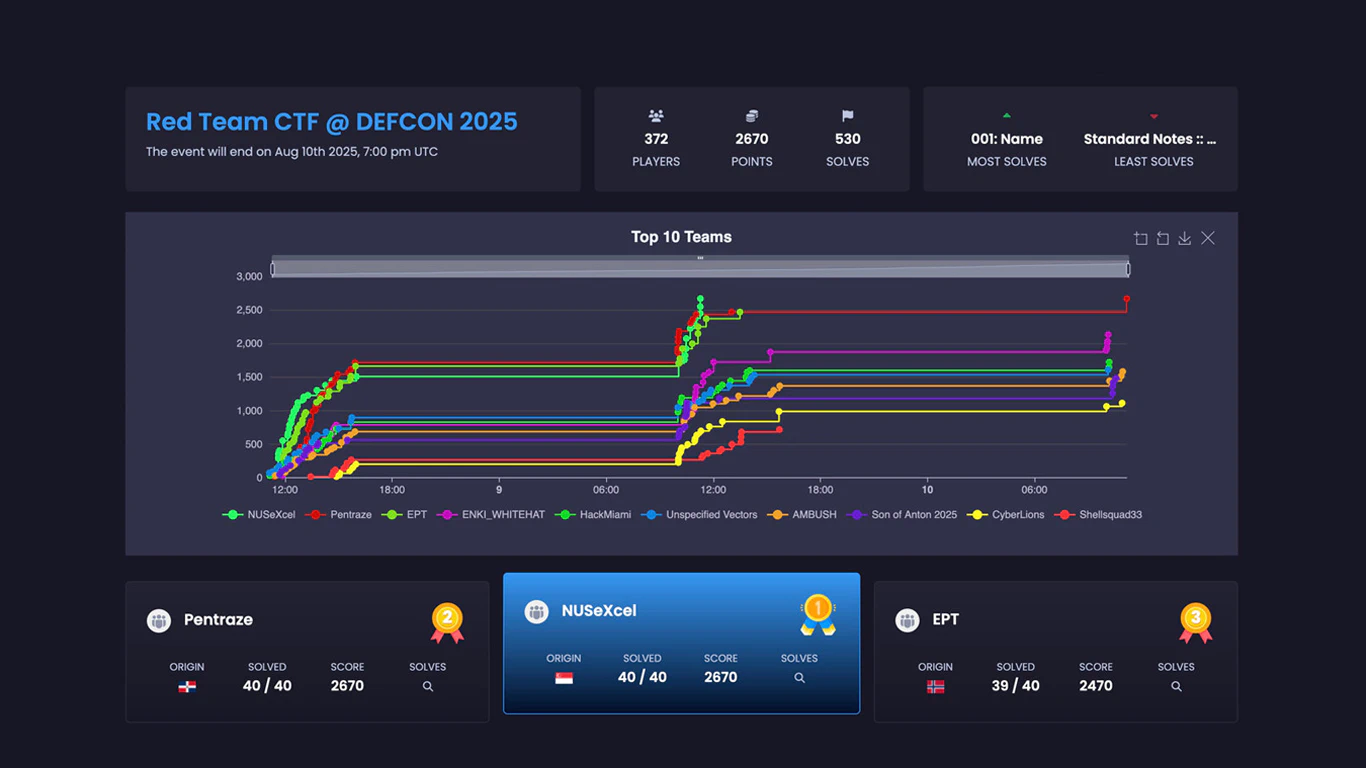Viewport: 1366px width, 768px height.
Task: Select the first place NUSeXcel card
Action: pyautogui.click(x=681, y=643)
